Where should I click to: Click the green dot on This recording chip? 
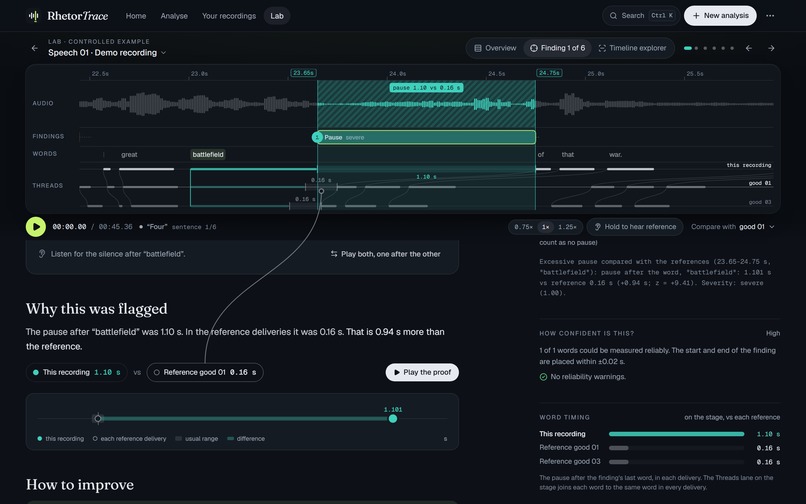(x=35, y=372)
